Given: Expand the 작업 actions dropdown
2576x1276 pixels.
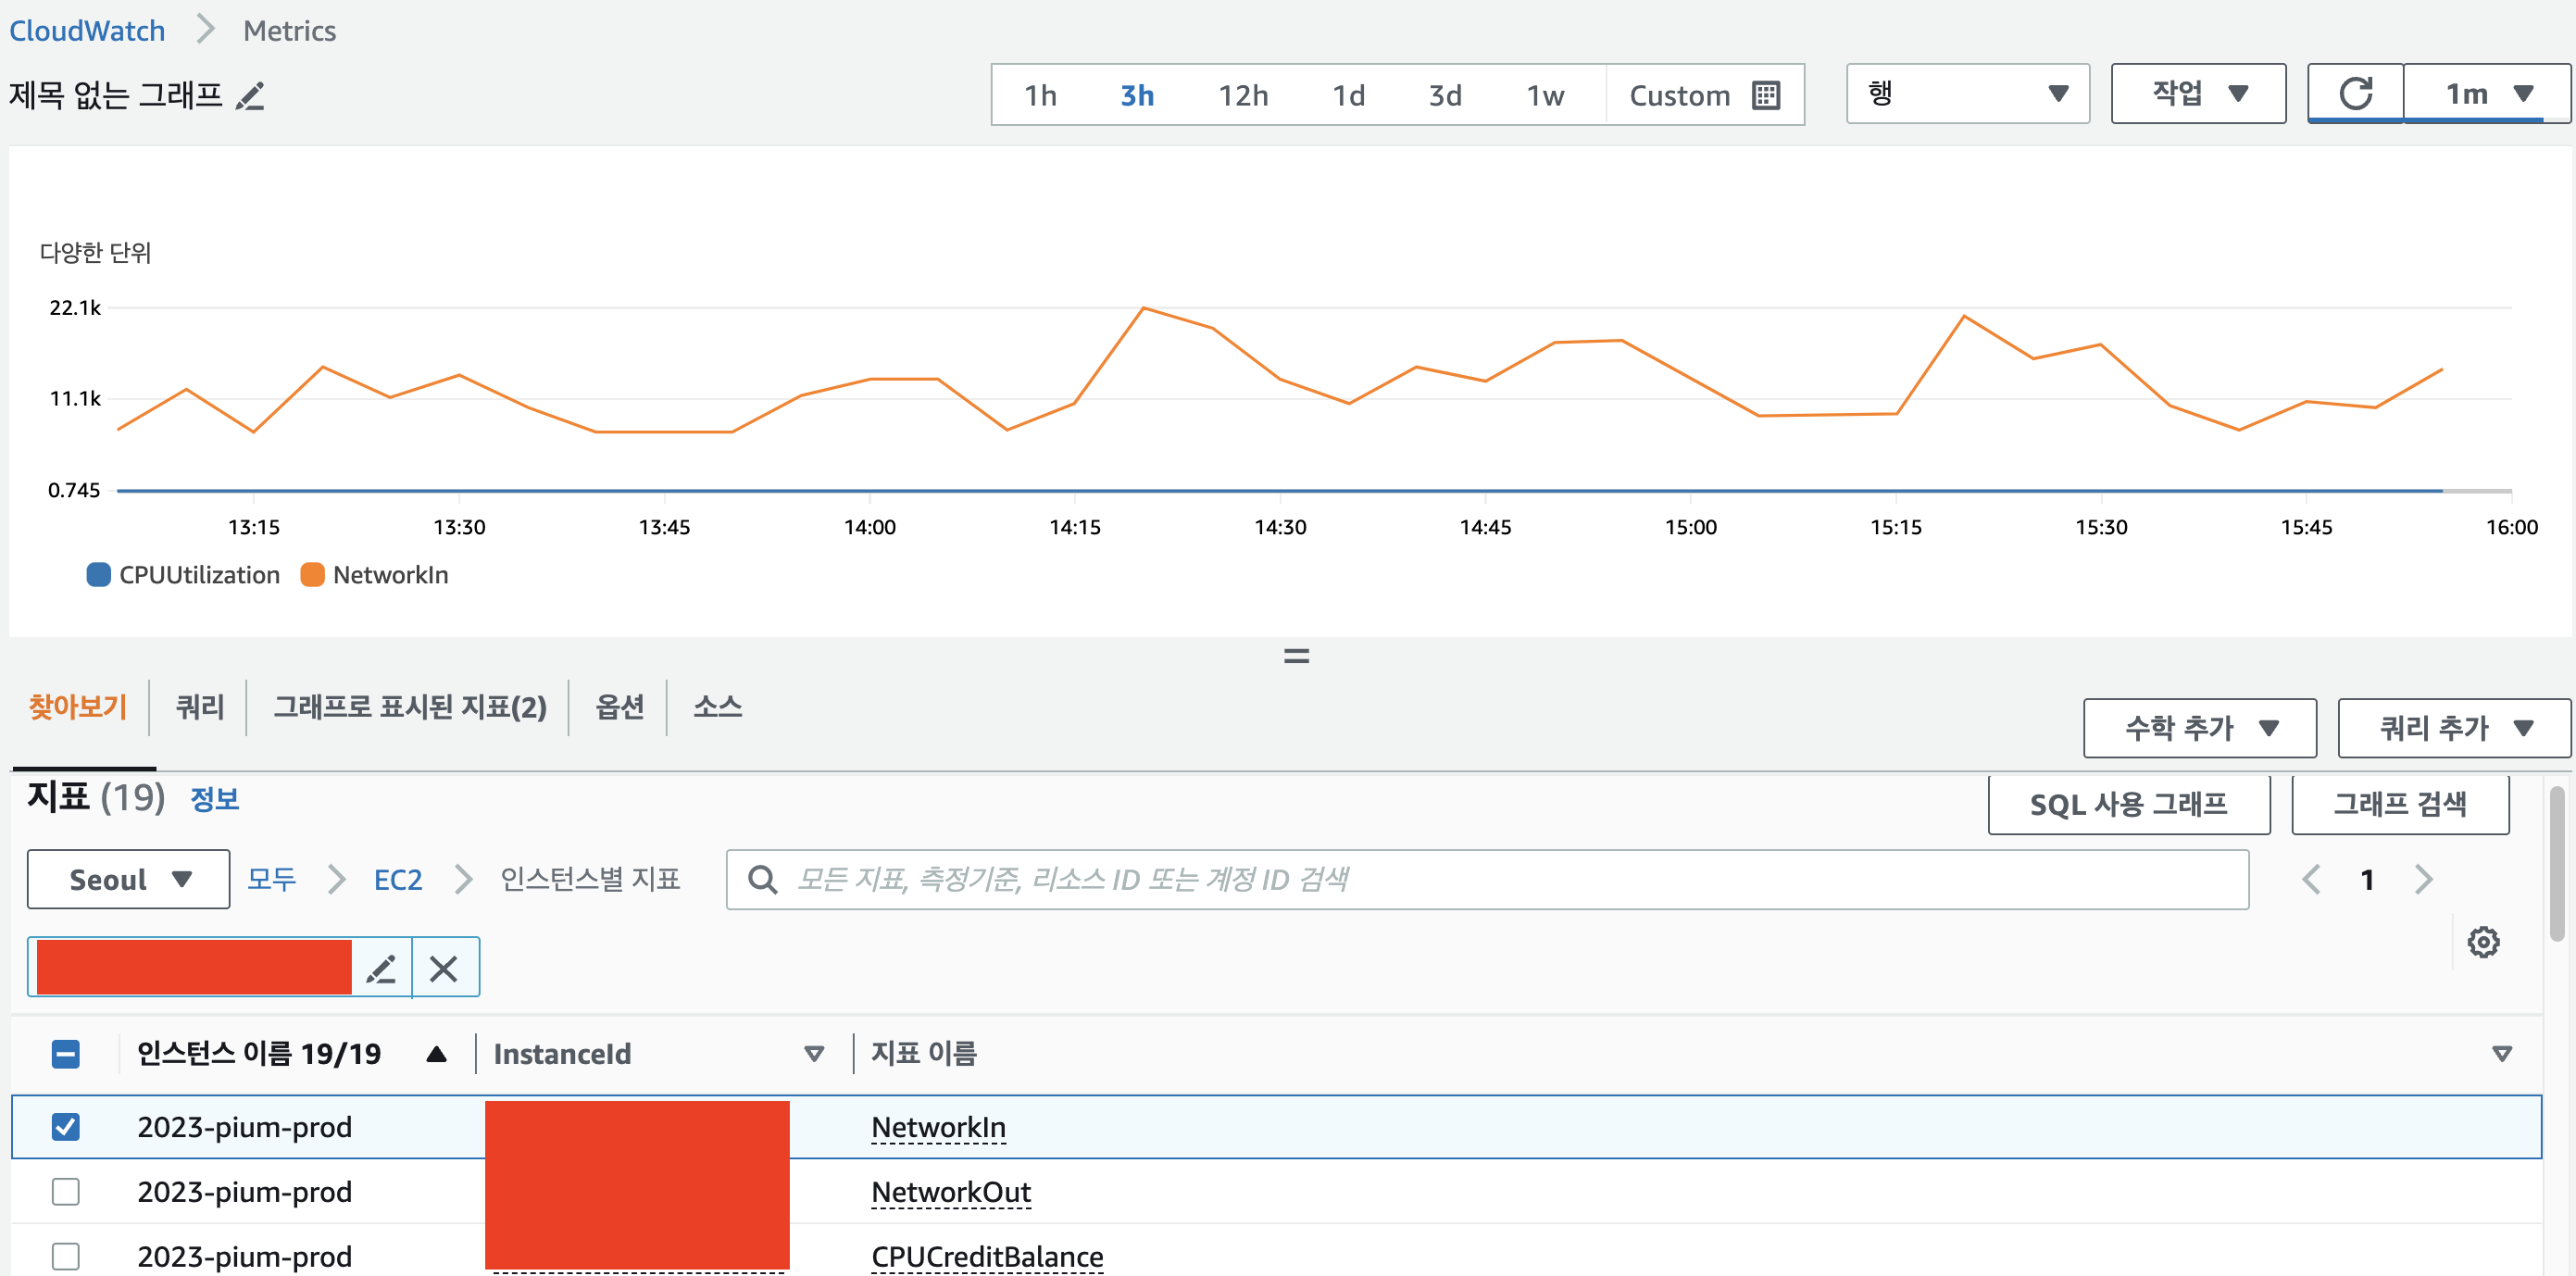Looking at the screenshot, I should [x=2198, y=94].
